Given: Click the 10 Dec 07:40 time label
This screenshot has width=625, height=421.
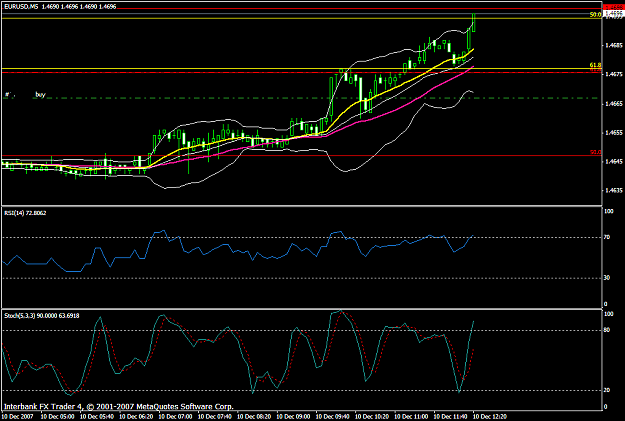Looking at the screenshot, I should pos(215,417).
